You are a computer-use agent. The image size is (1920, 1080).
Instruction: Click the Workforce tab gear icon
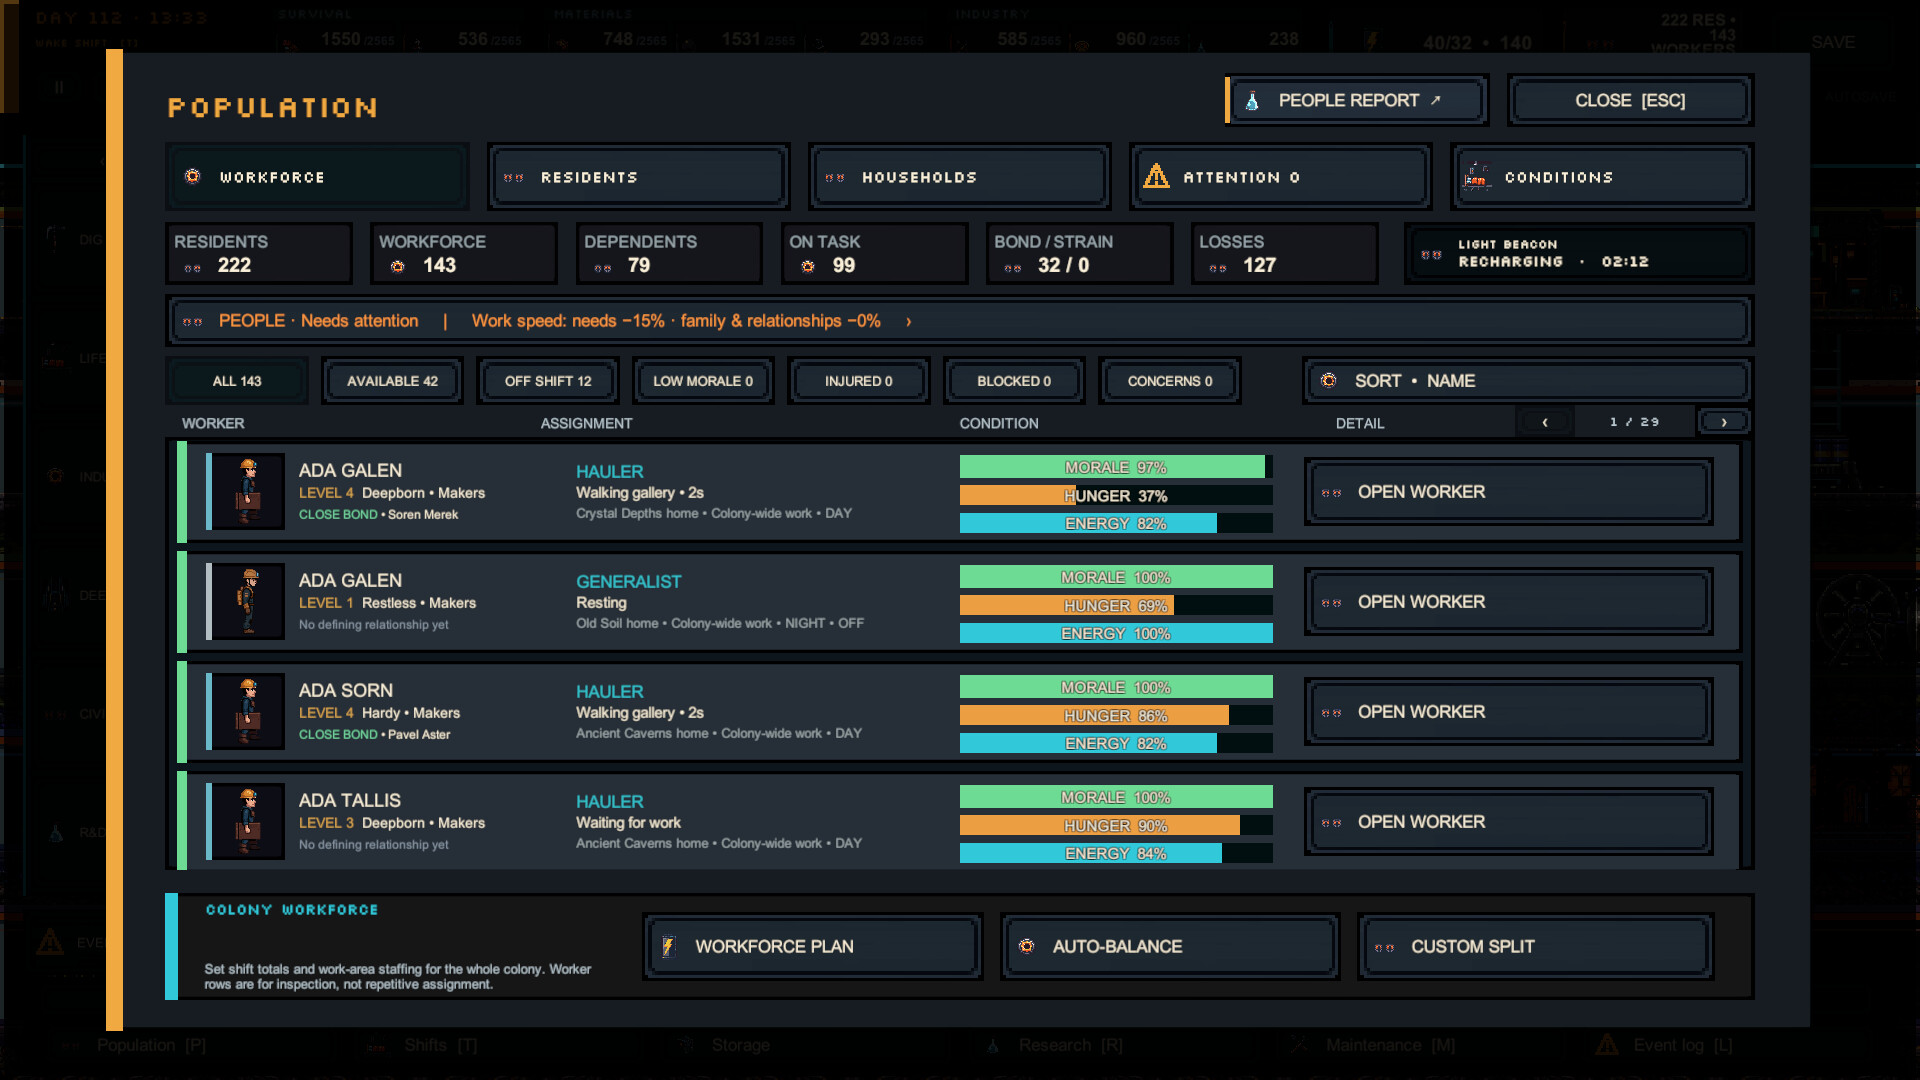193,177
